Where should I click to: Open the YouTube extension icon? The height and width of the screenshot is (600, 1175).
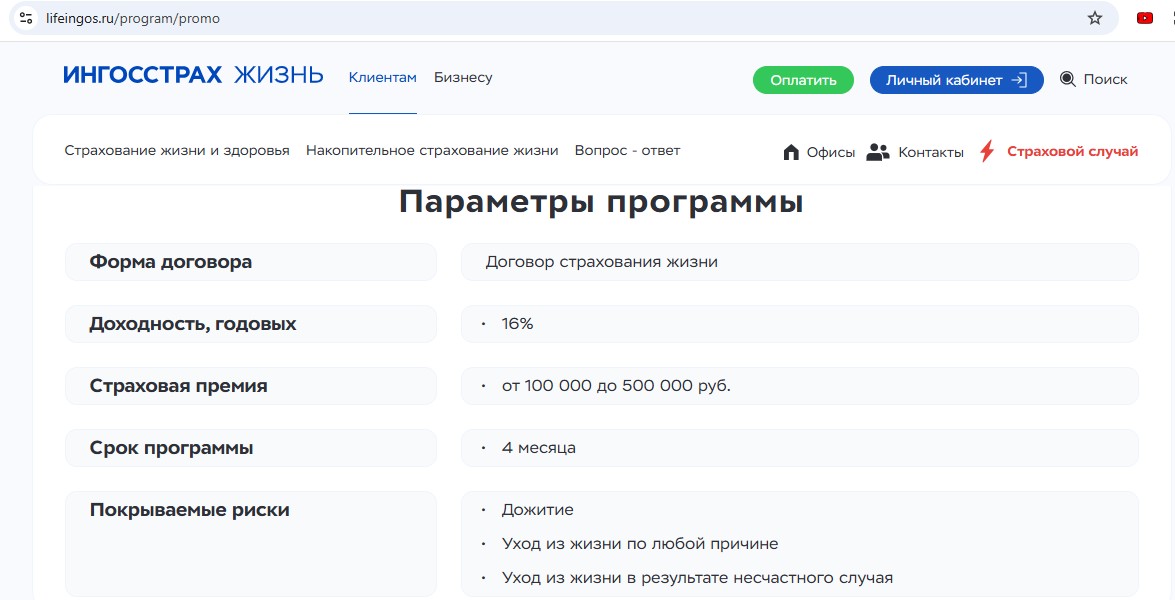[x=1145, y=18]
